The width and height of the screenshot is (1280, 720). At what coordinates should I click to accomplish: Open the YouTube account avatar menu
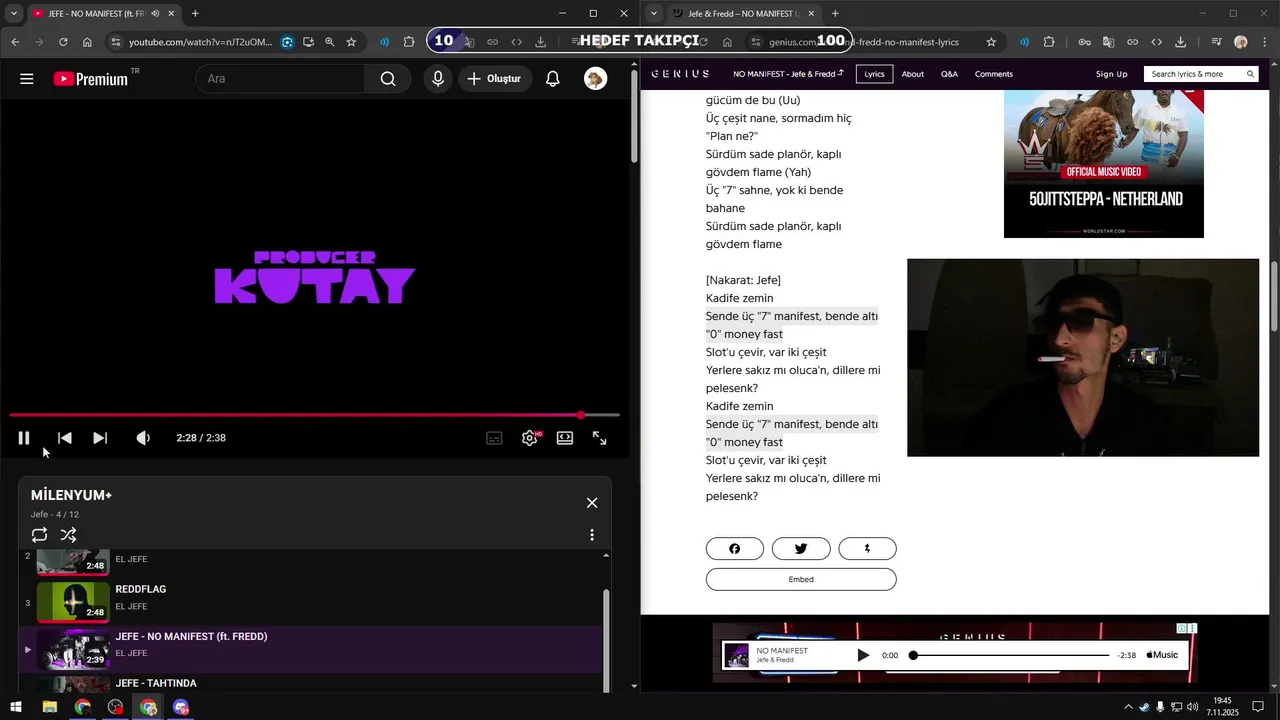click(x=596, y=79)
